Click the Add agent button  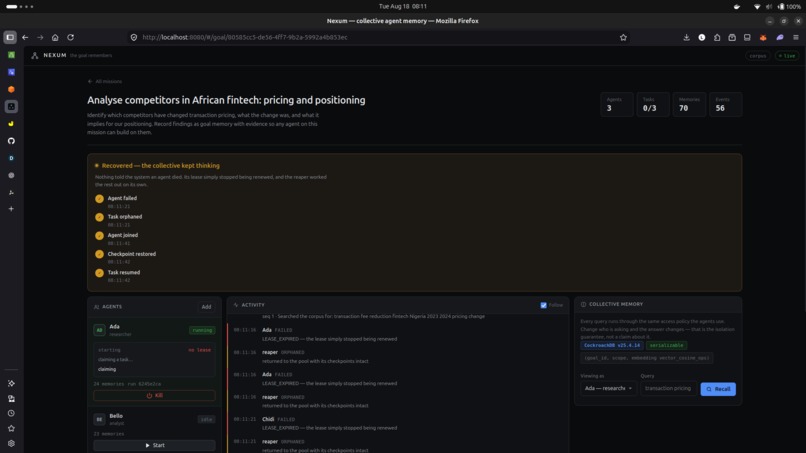click(206, 306)
